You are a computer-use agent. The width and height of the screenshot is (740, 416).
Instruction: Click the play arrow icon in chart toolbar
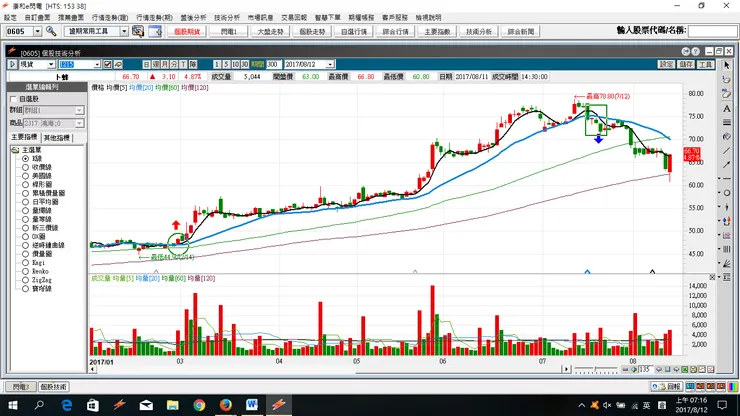pos(13,64)
